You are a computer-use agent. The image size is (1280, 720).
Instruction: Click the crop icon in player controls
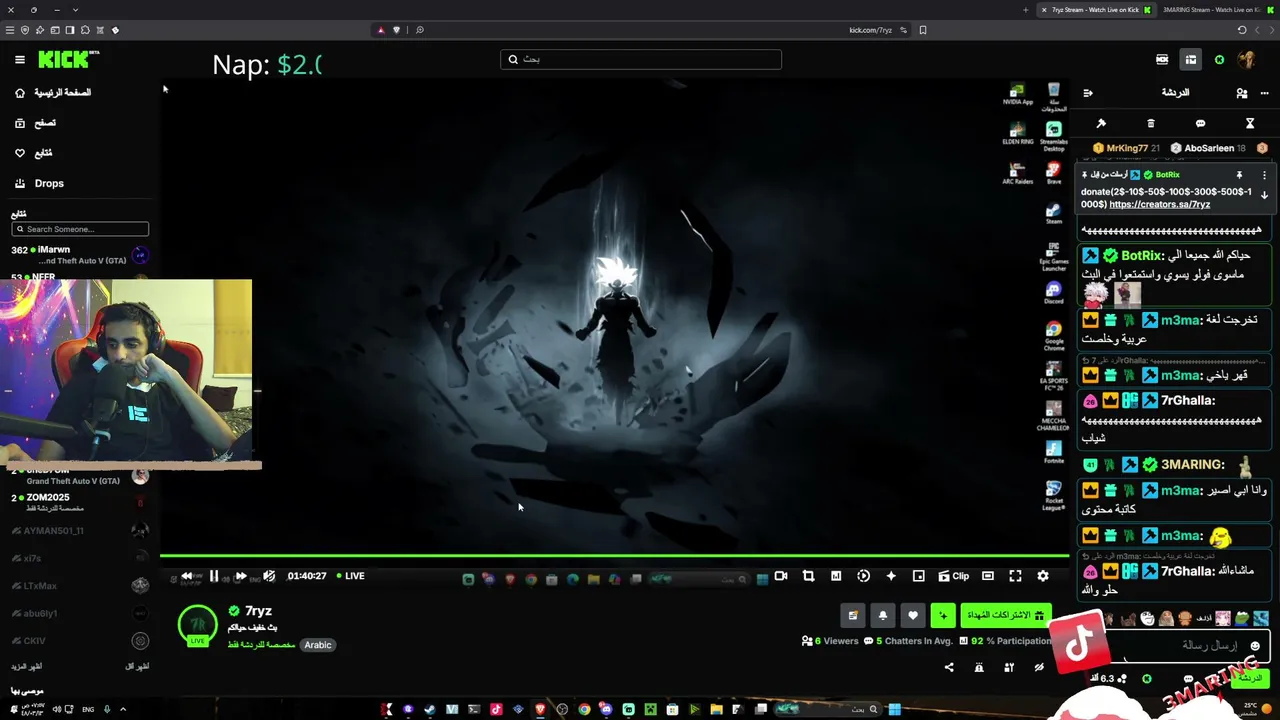pyautogui.click(x=808, y=576)
